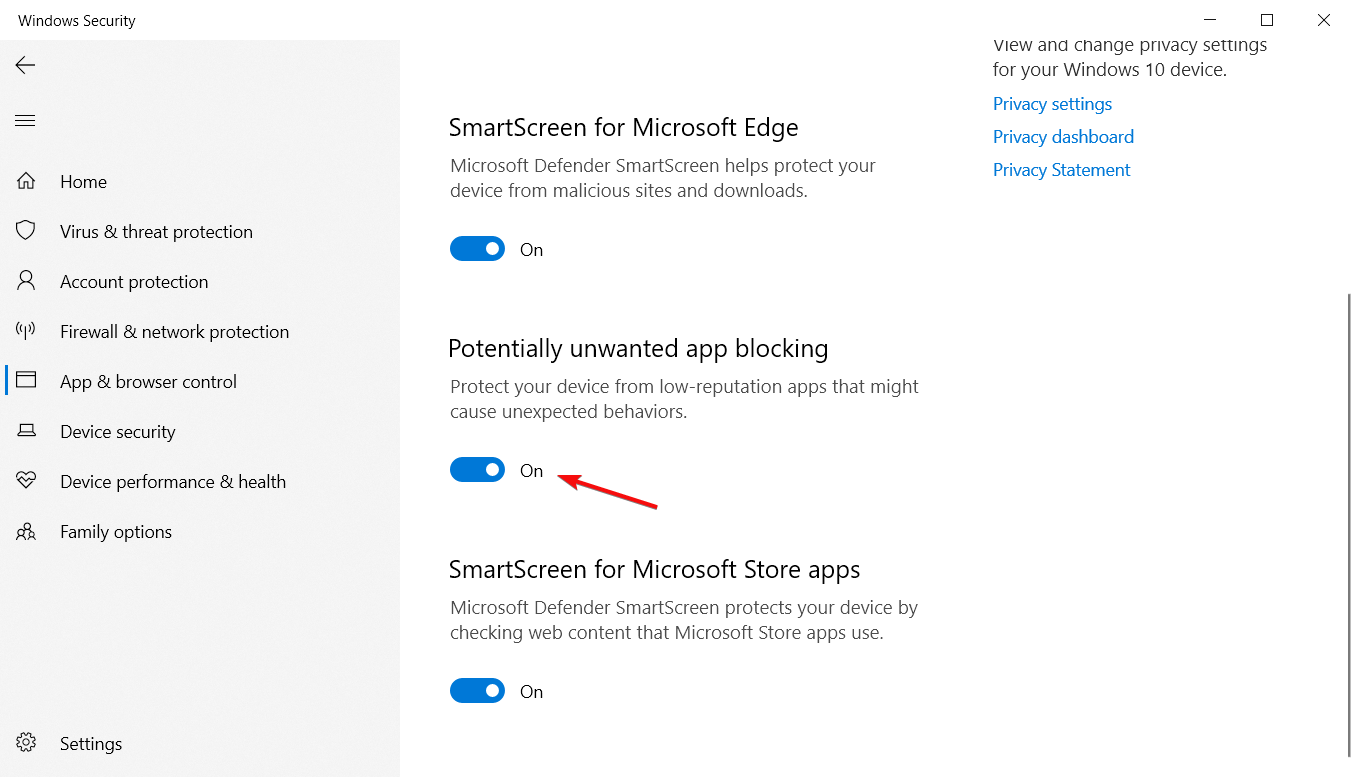Open Virus & threat protection section
The height and width of the screenshot is (777, 1353).
[156, 232]
